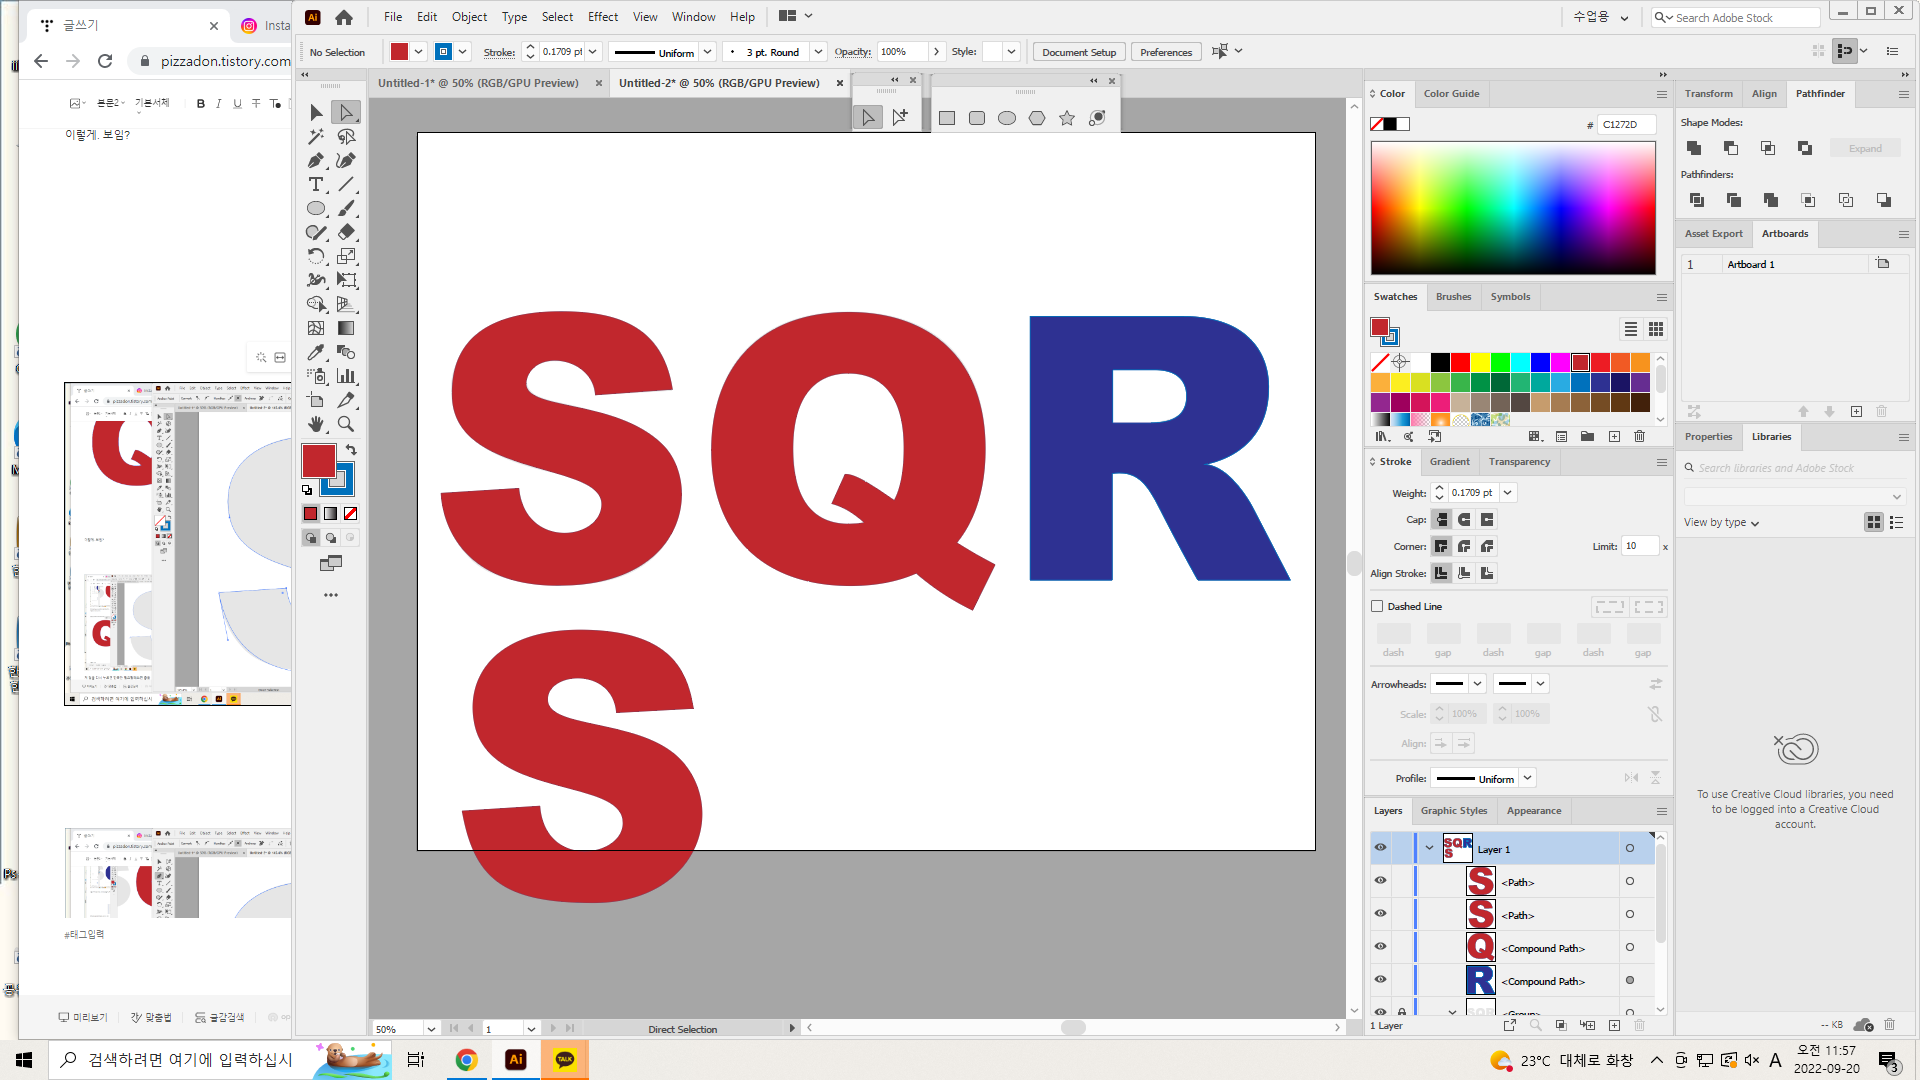Select the Ellipse tool
The height and width of the screenshot is (1080, 1920).
316,209
